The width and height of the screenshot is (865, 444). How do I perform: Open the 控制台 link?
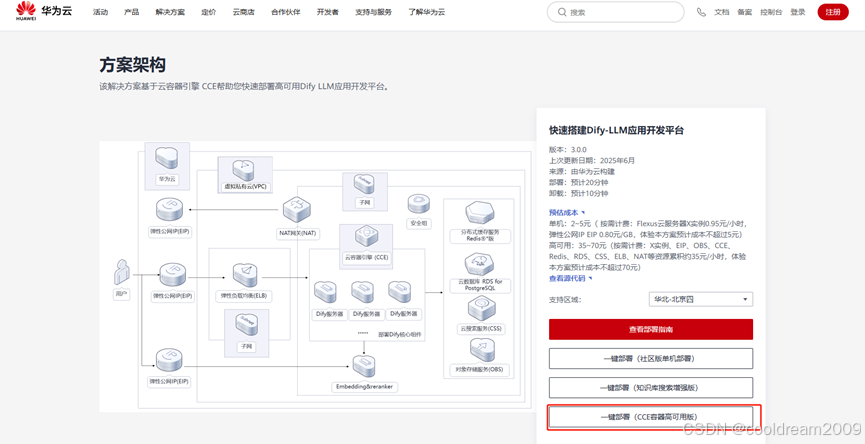click(771, 12)
